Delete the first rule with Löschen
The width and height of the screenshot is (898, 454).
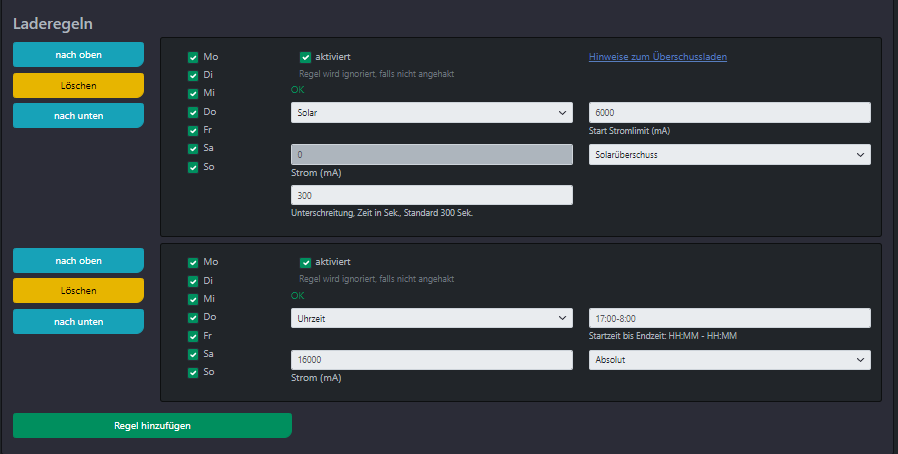pyautogui.click(x=78, y=85)
